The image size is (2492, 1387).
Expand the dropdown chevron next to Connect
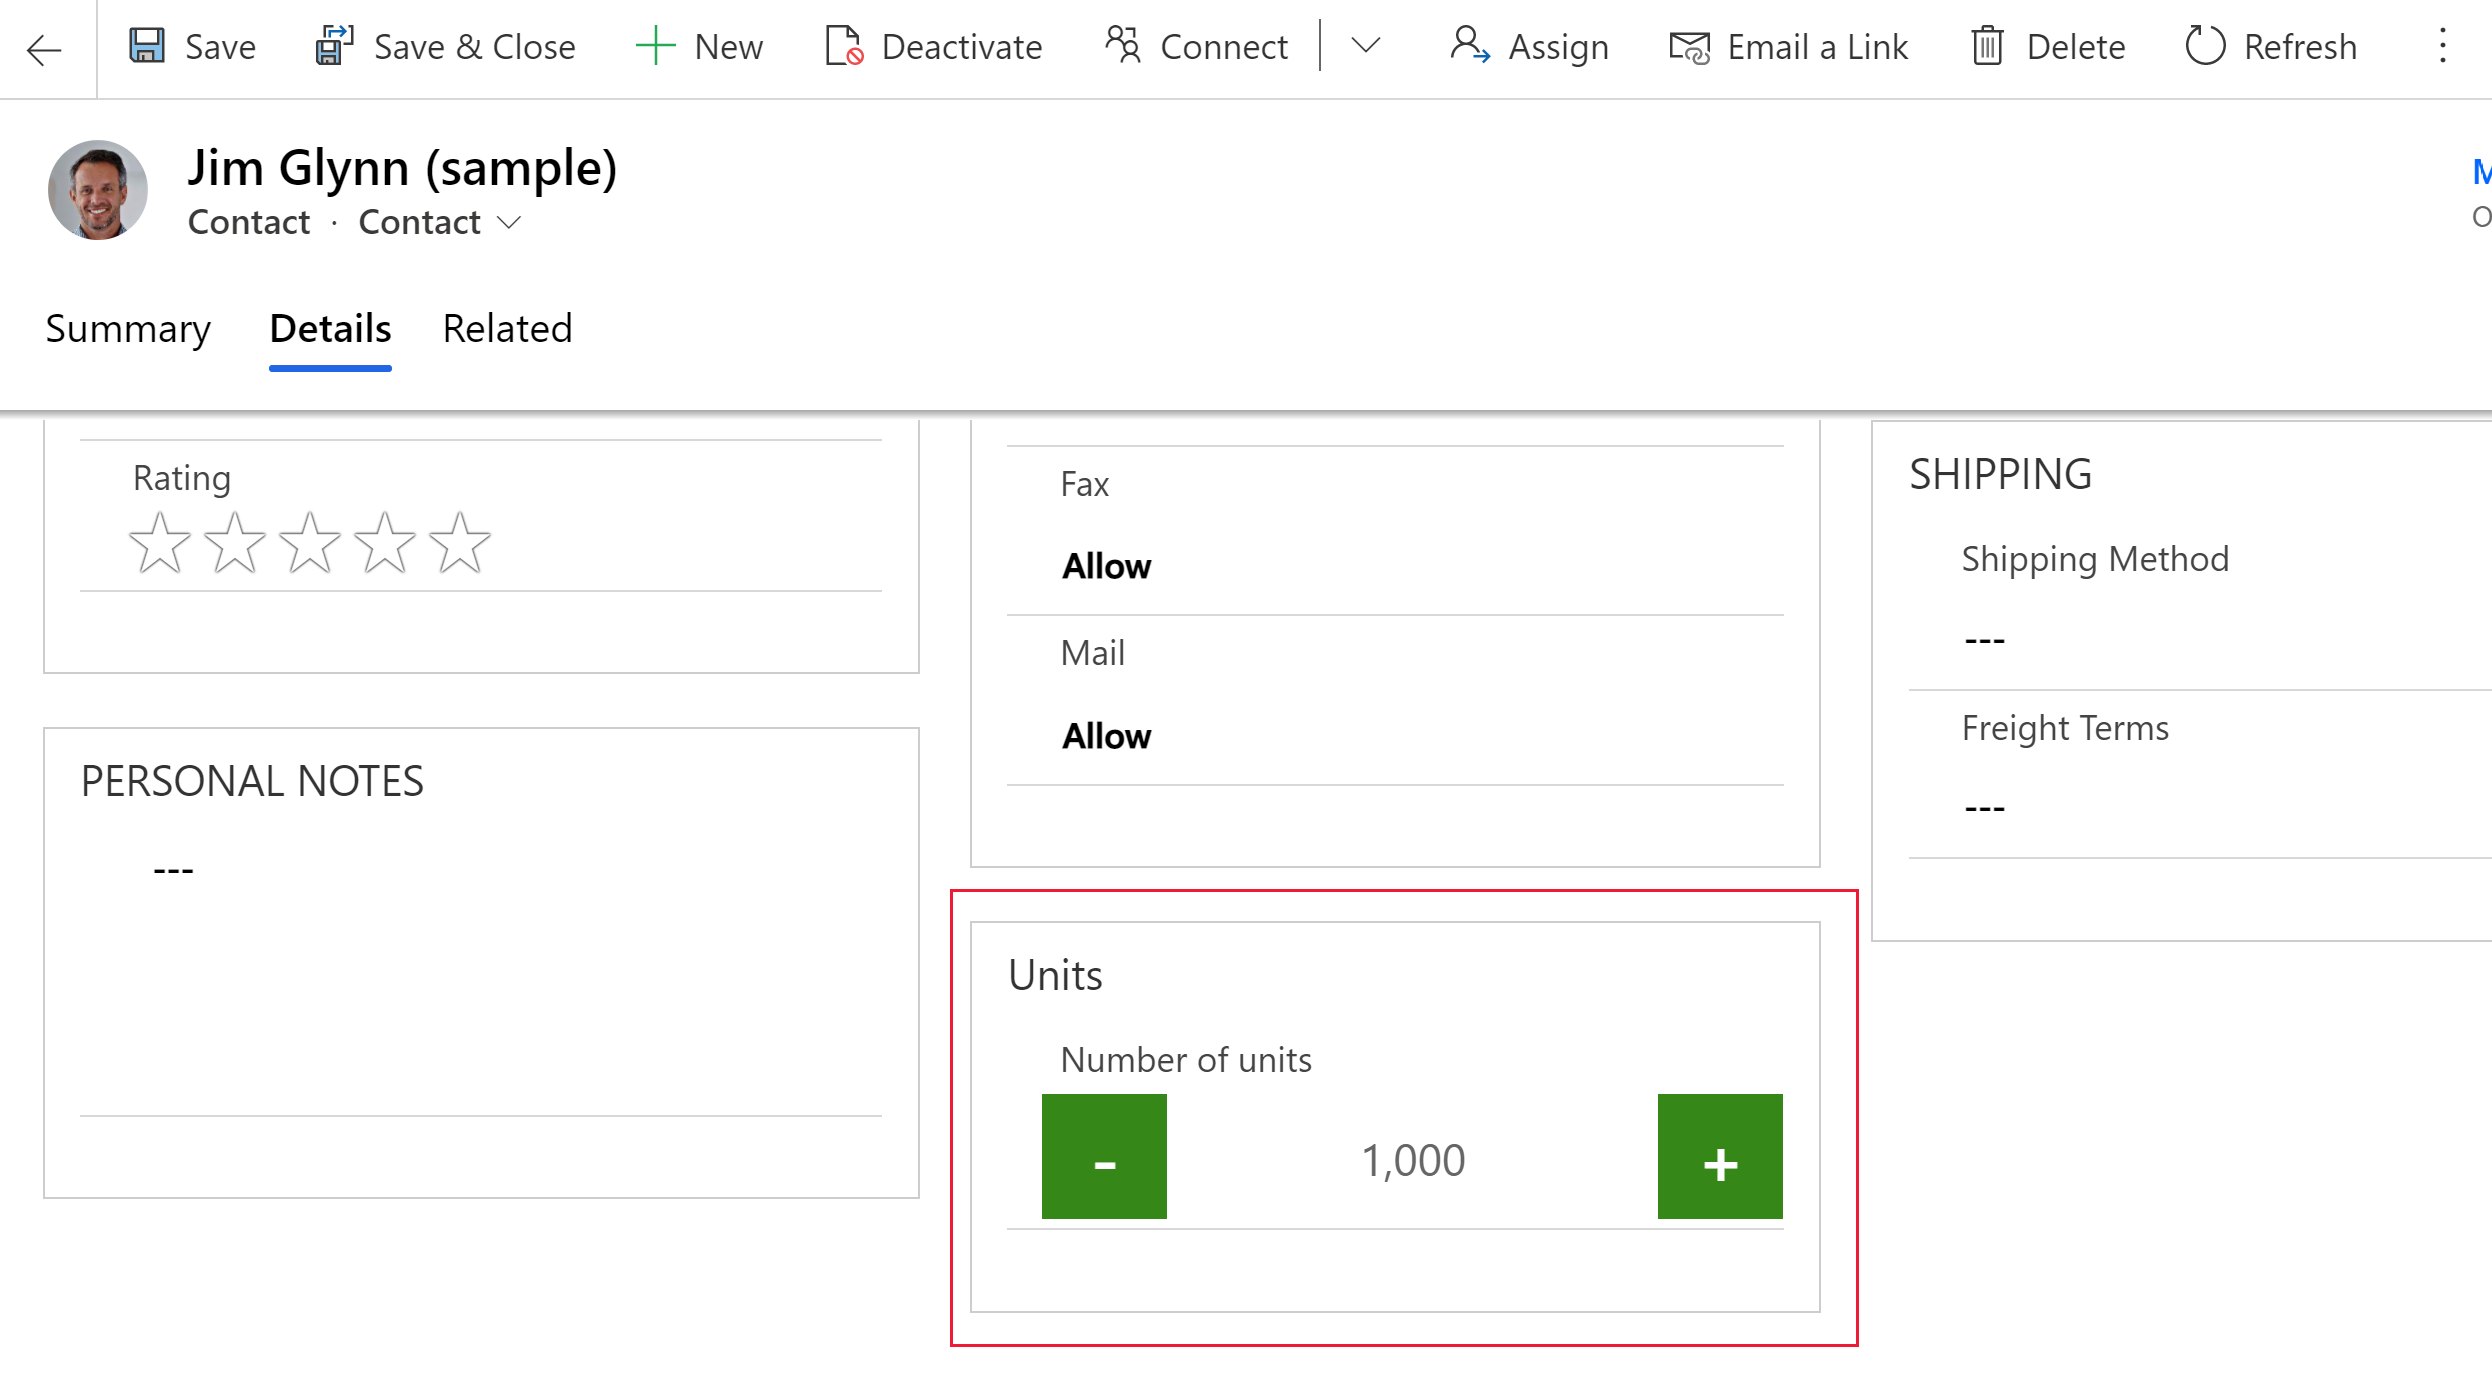coord(1366,46)
